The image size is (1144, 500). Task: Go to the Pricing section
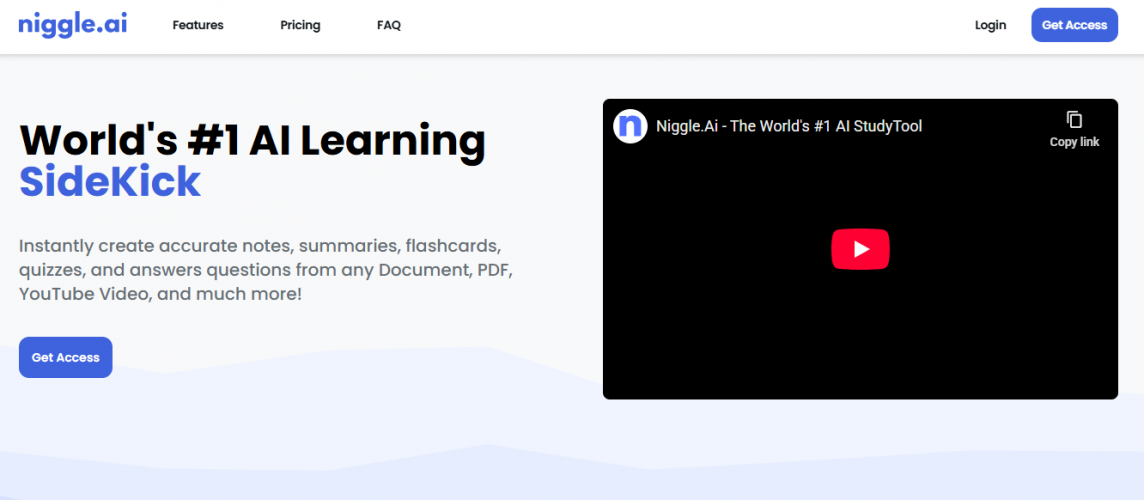point(300,25)
